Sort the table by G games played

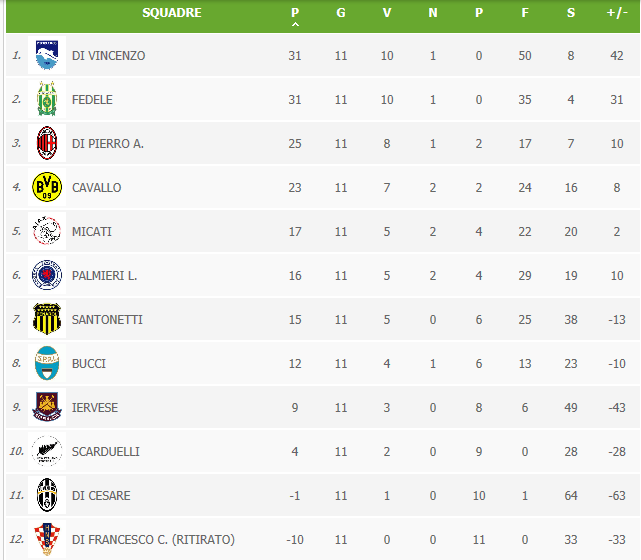tap(341, 13)
